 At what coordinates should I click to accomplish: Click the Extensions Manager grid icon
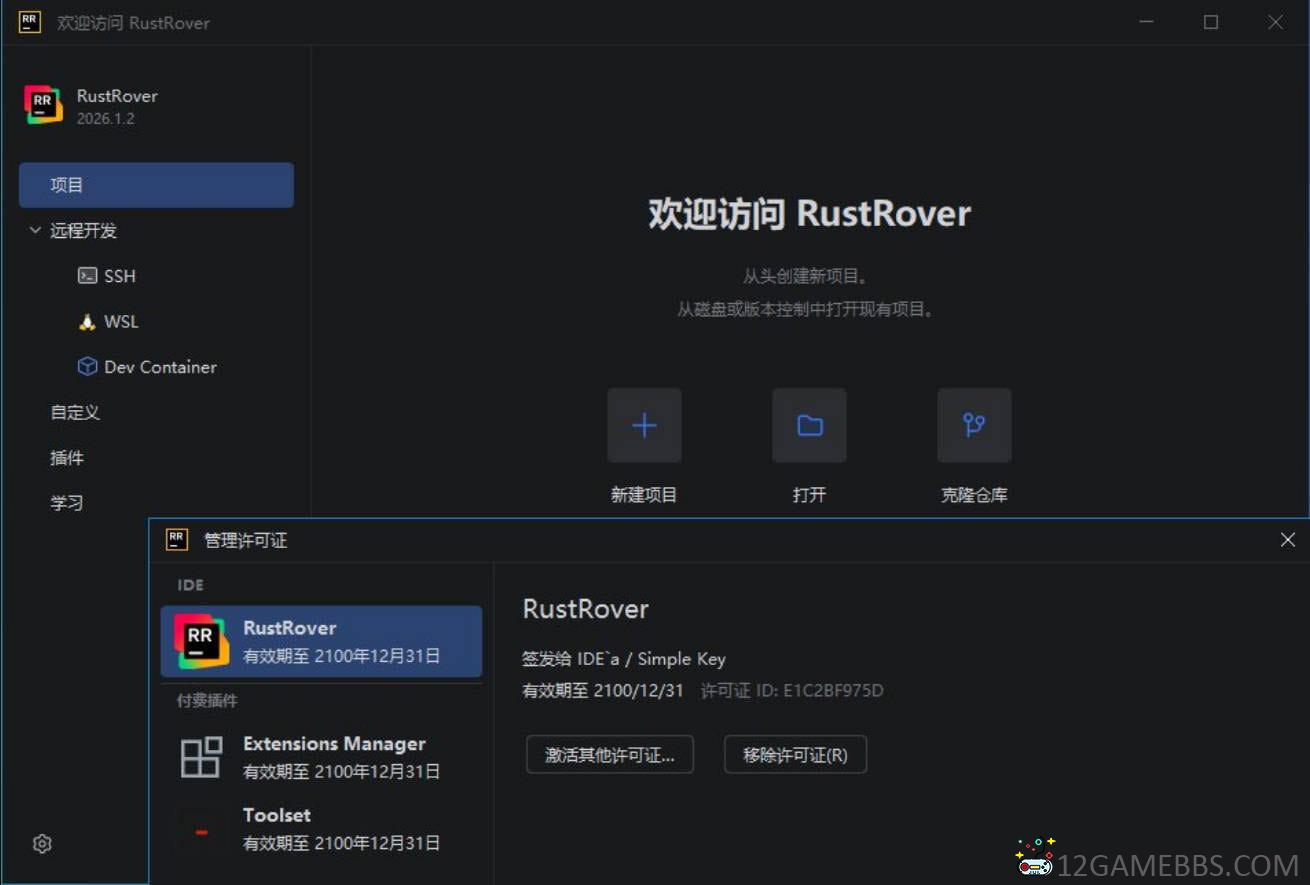201,757
